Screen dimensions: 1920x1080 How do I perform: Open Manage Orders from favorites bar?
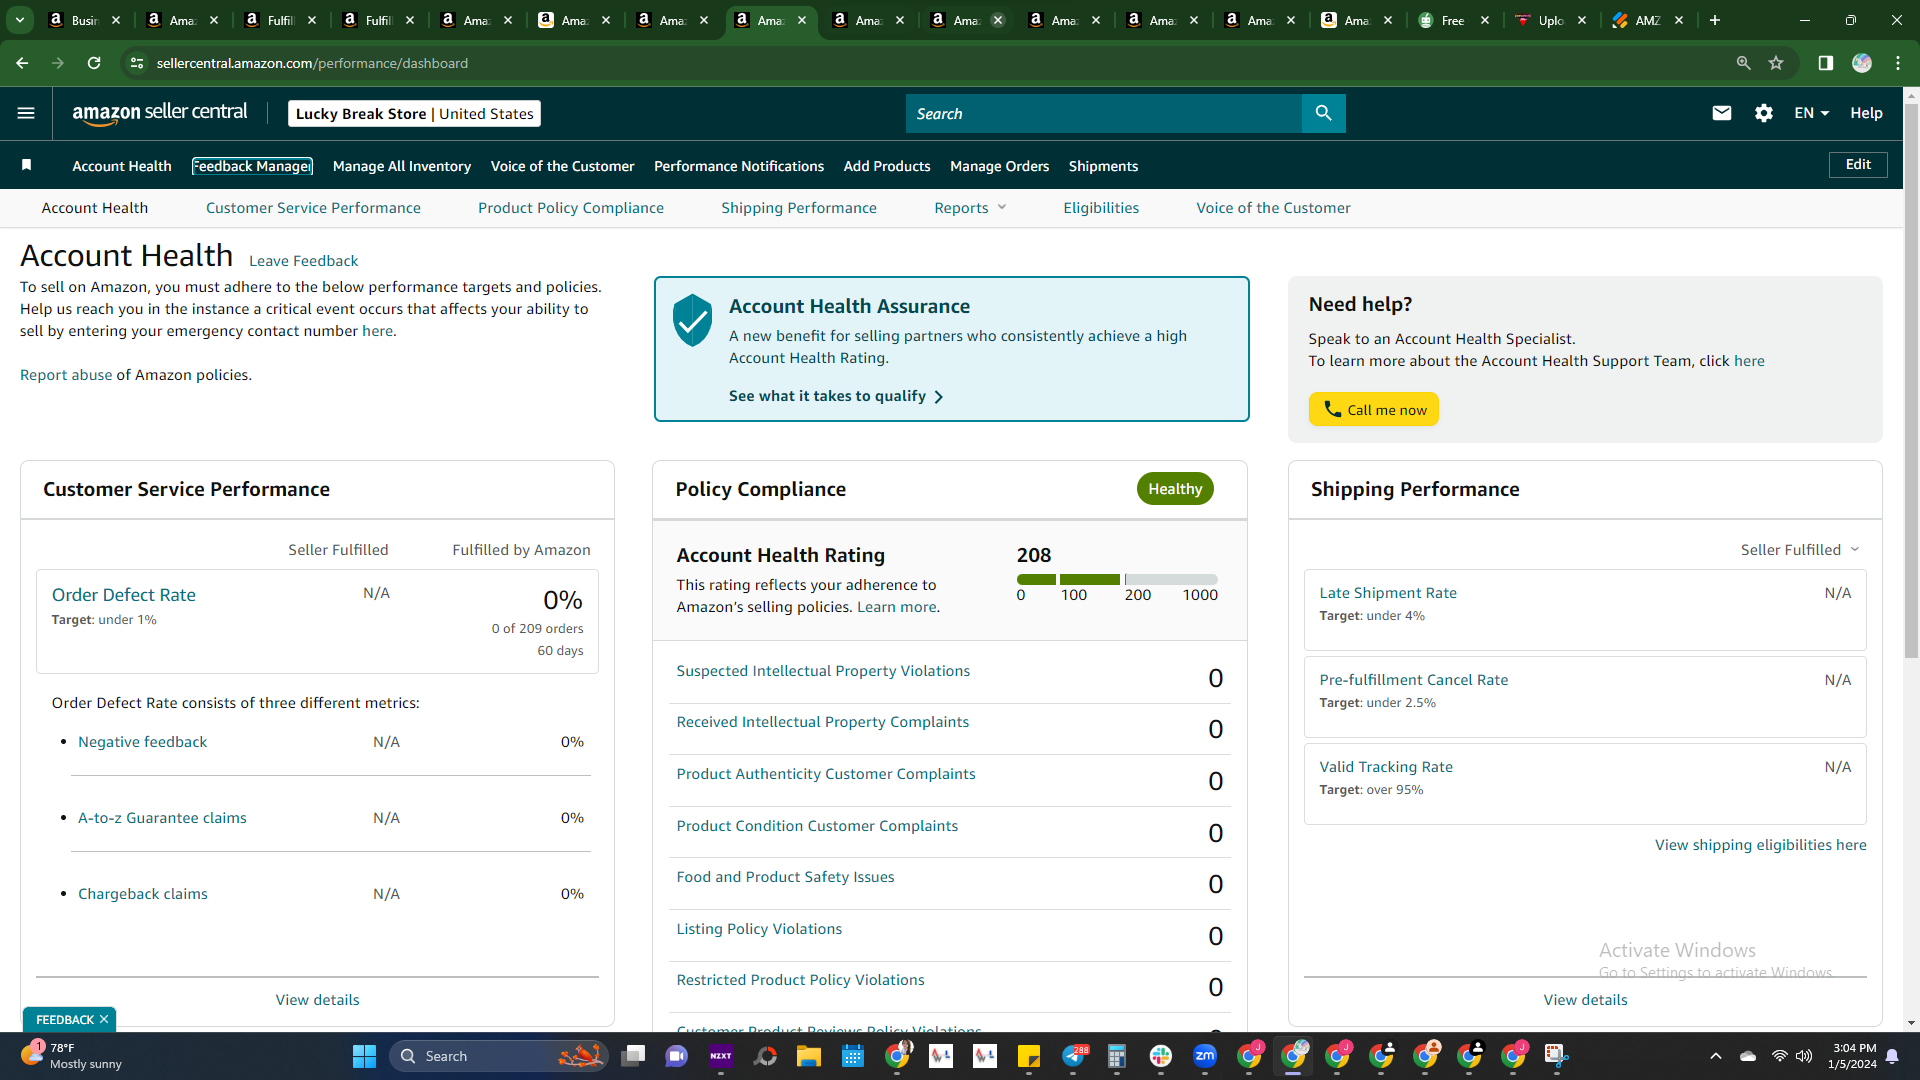tap(999, 166)
